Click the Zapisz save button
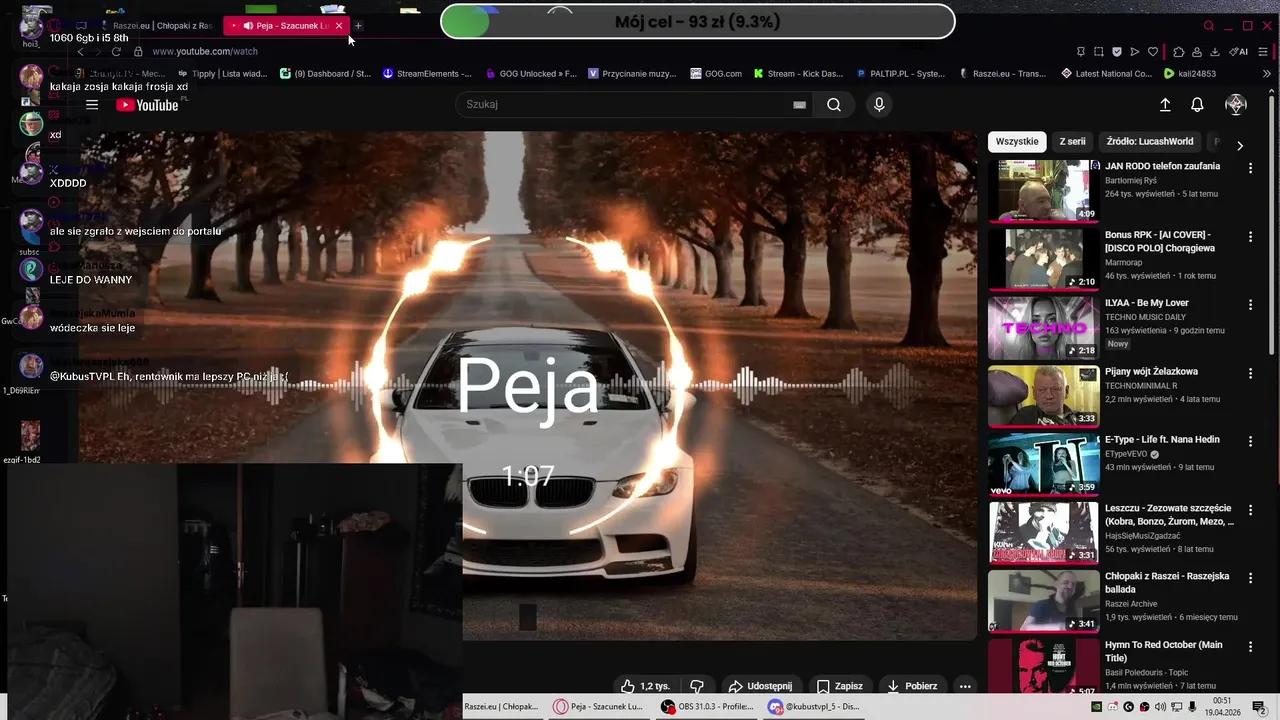1280x720 pixels. (840, 686)
